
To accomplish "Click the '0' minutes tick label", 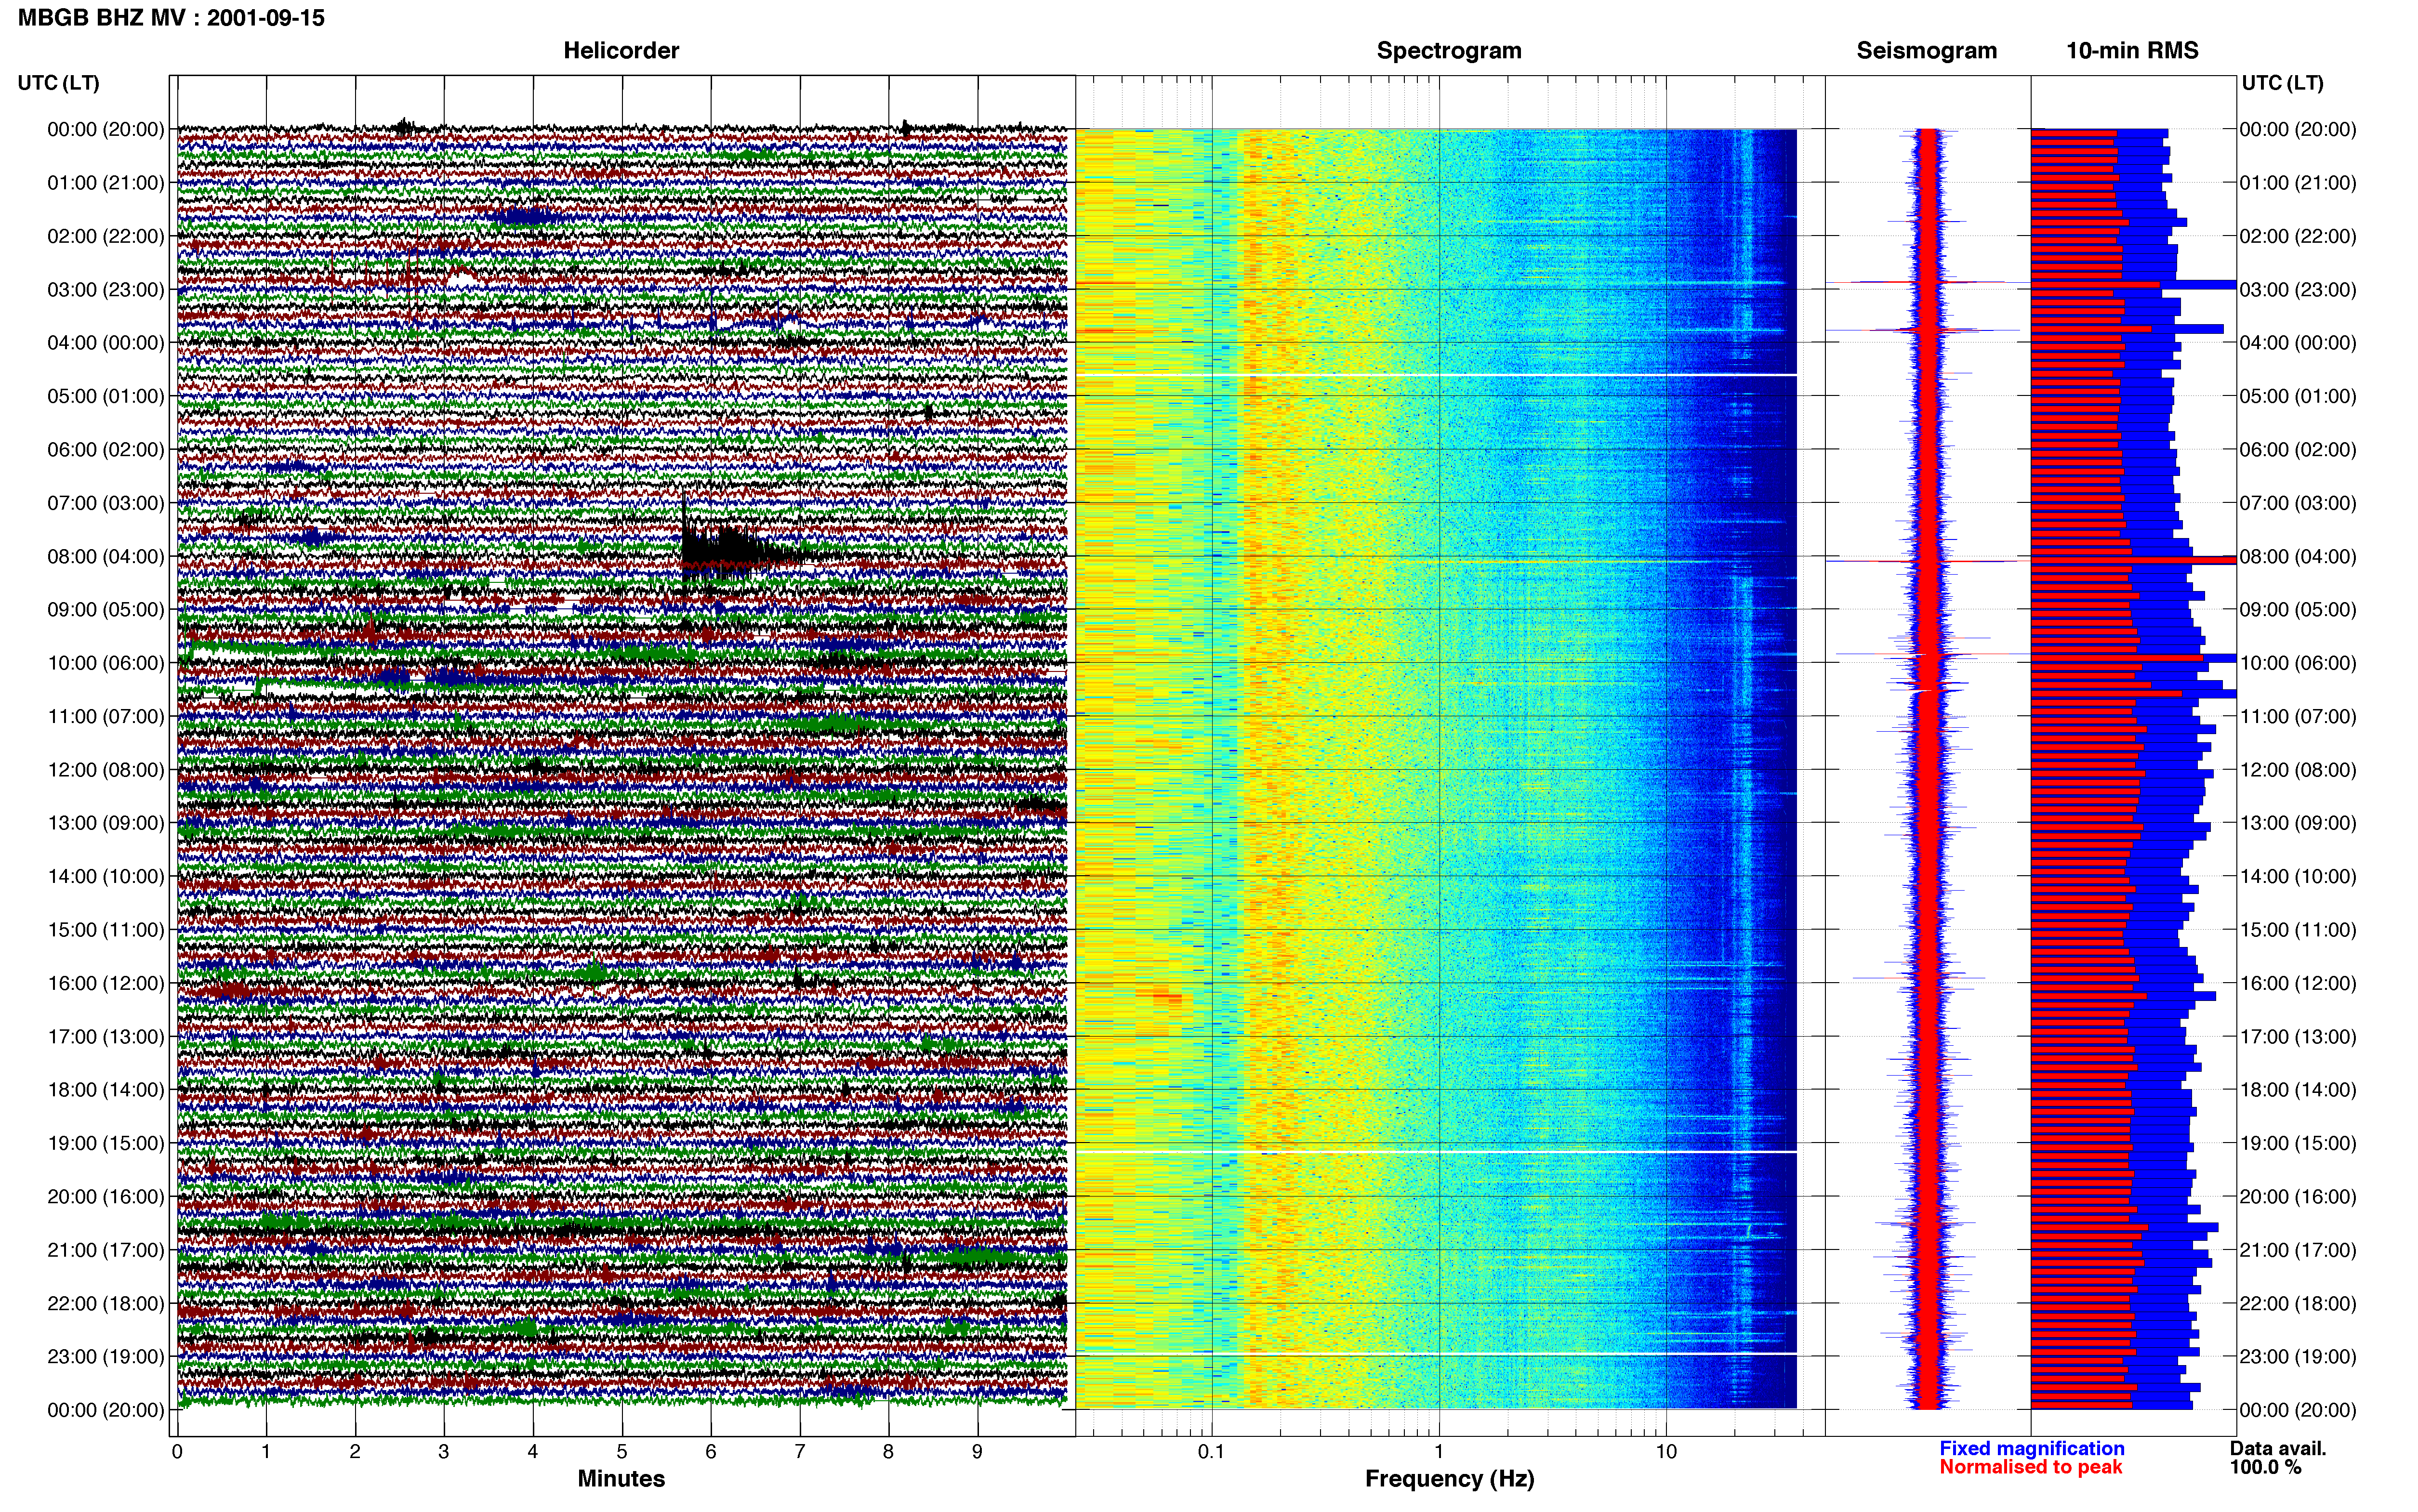I will pos(177,1451).
